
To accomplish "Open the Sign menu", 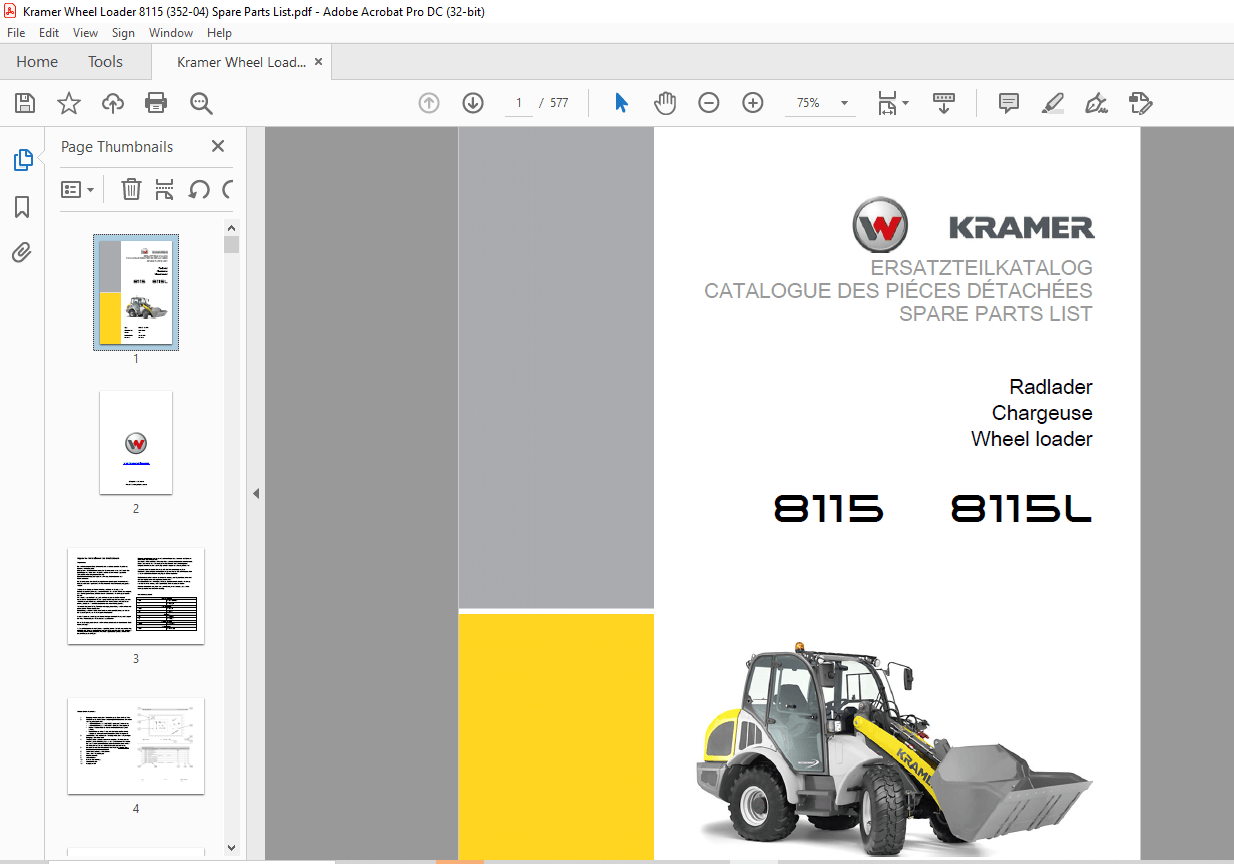I will pyautogui.click(x=123, y=32).
